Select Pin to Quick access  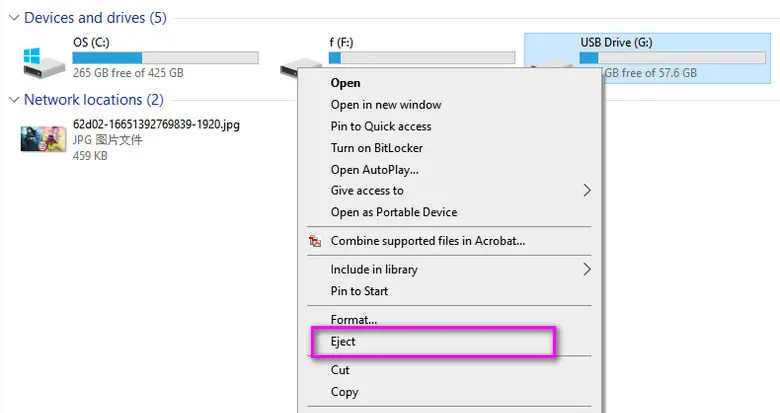[x=381, y=126]
